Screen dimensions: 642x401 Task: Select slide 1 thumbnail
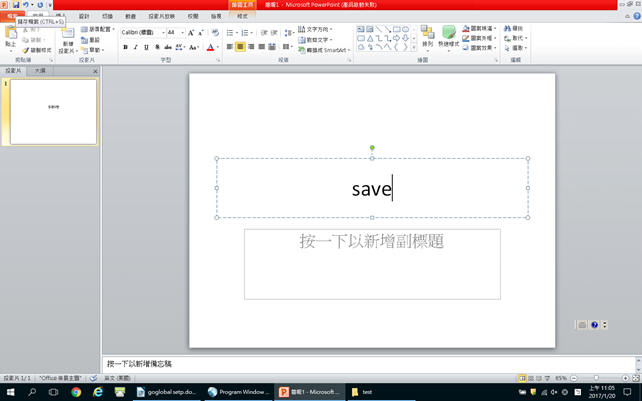53,111
